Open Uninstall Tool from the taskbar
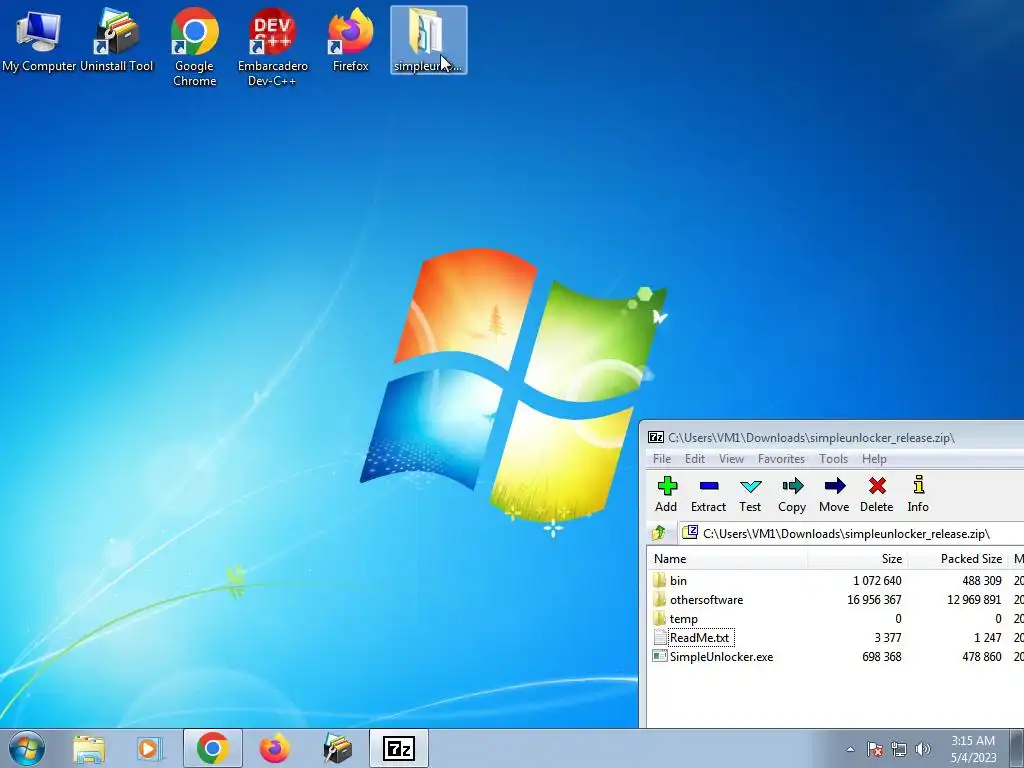1024x768 pixels. (337, 748)
